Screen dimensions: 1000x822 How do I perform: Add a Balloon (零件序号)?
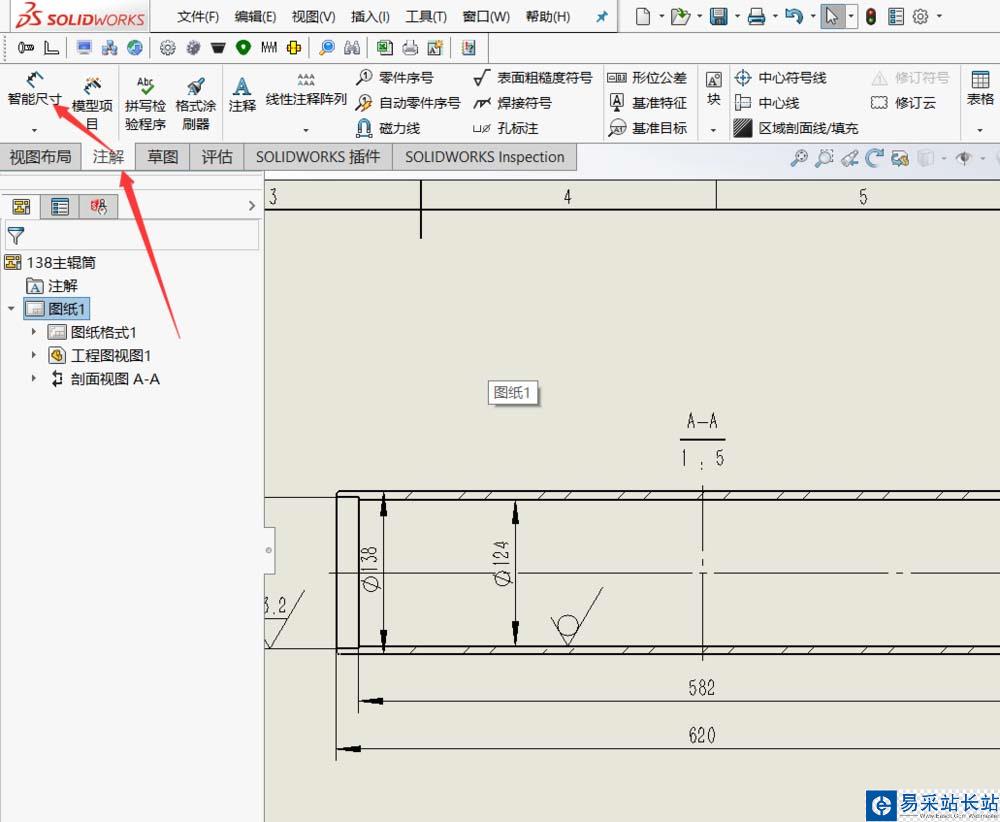click(x=395, y=78)
